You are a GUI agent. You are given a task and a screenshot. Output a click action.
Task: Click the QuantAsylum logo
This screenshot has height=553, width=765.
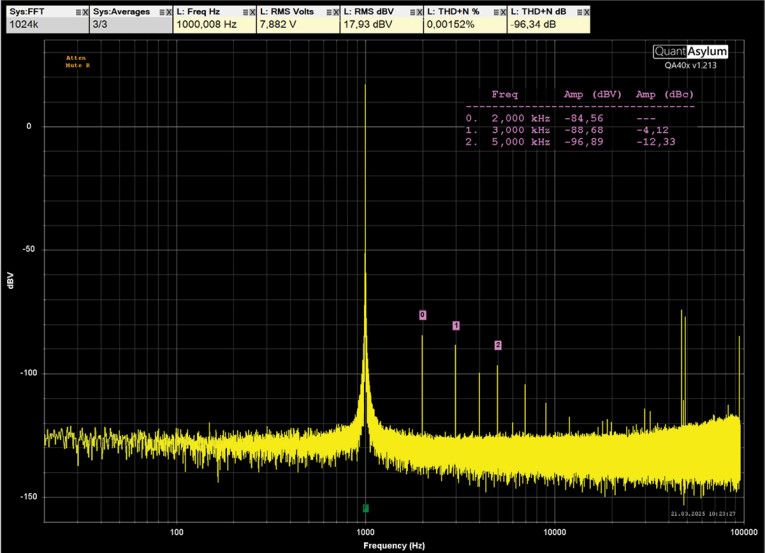690,51
